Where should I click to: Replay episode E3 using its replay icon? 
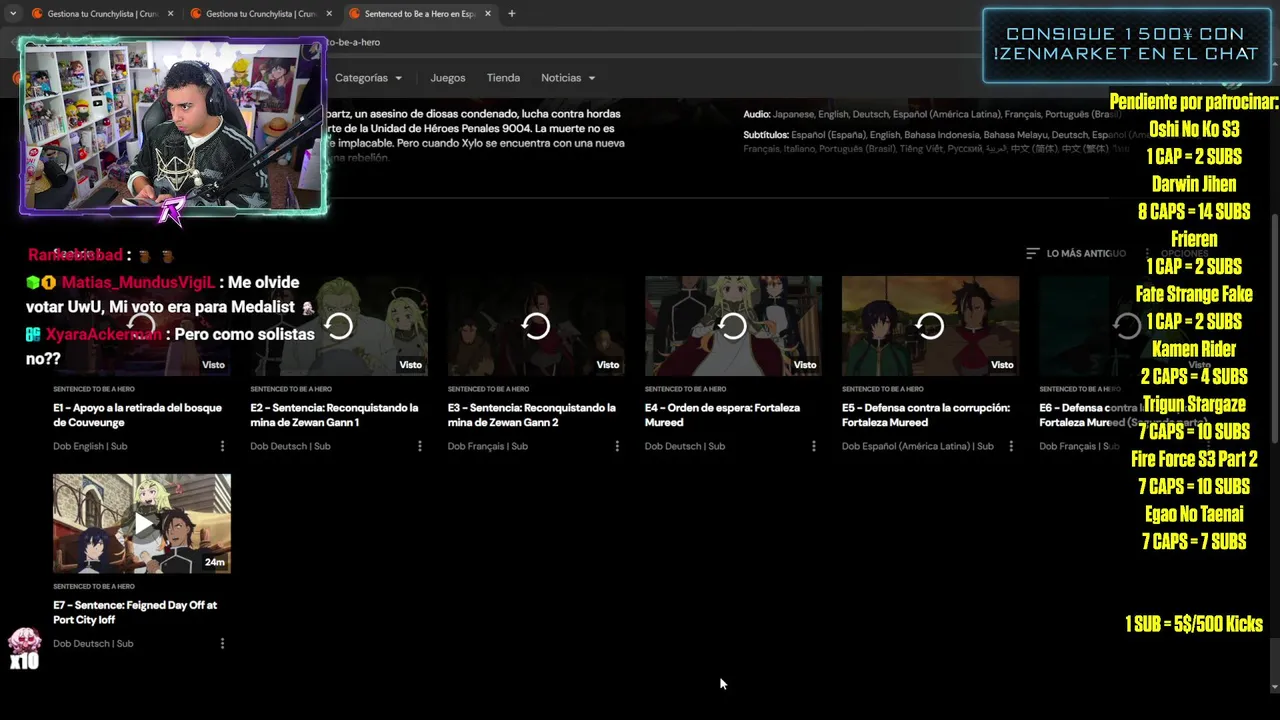click(536, 326)
